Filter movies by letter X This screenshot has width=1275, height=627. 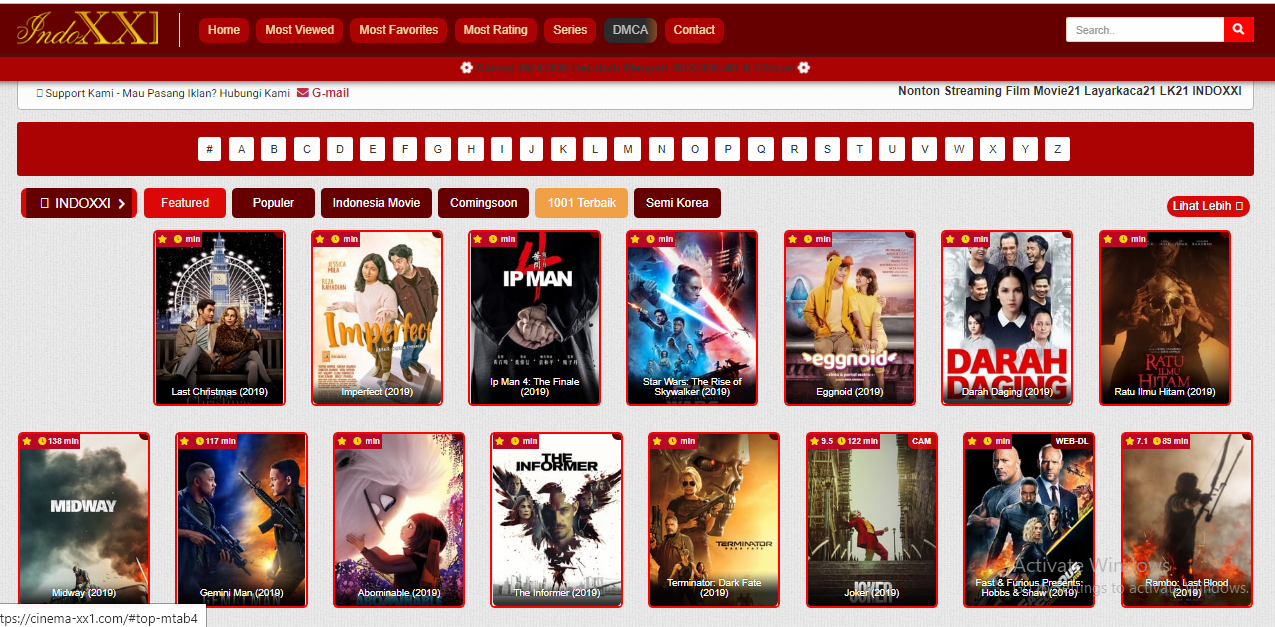[992, 150]
